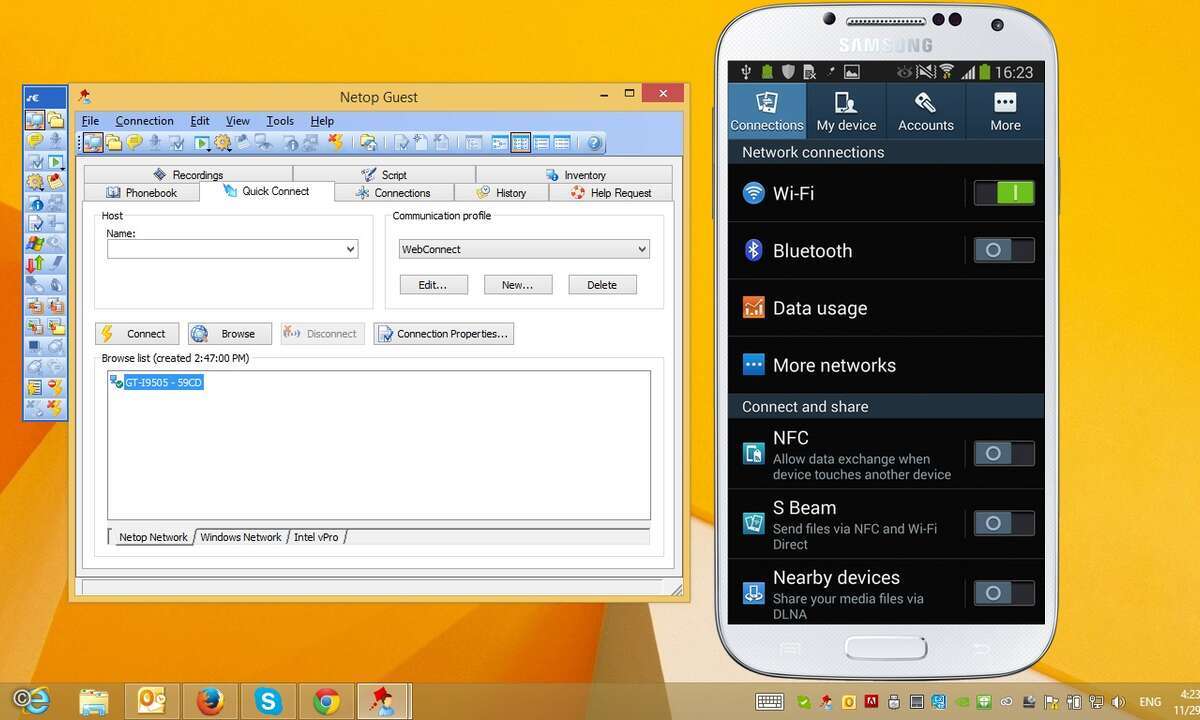Select the Windows Network browse tab
1200x720 pixels.
click(241, 537)
